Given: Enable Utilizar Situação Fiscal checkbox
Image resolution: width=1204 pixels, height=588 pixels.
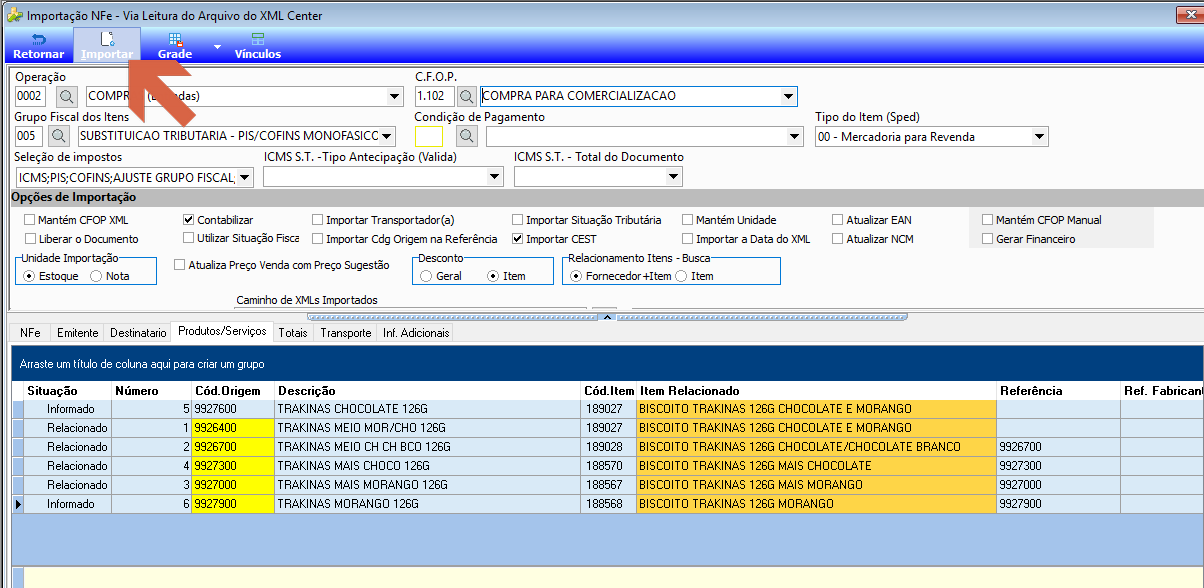Looking at the screenshot, I should (188, 238).
